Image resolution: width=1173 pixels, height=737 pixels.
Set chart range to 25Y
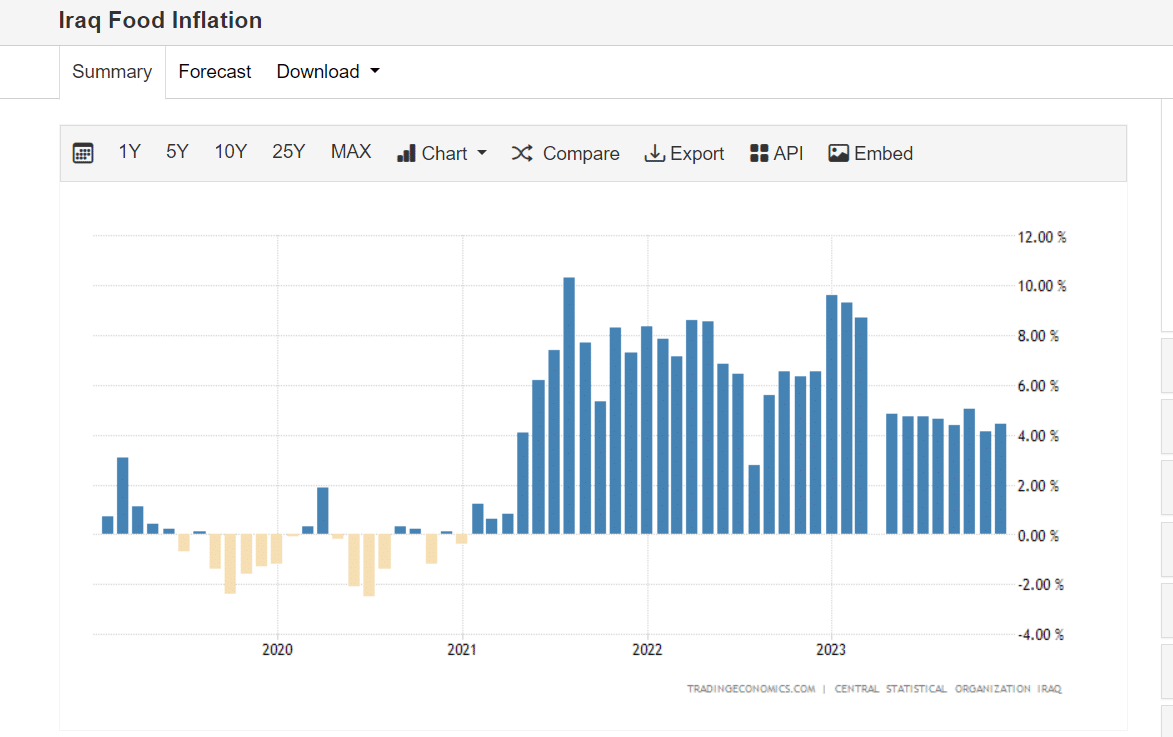288,152
